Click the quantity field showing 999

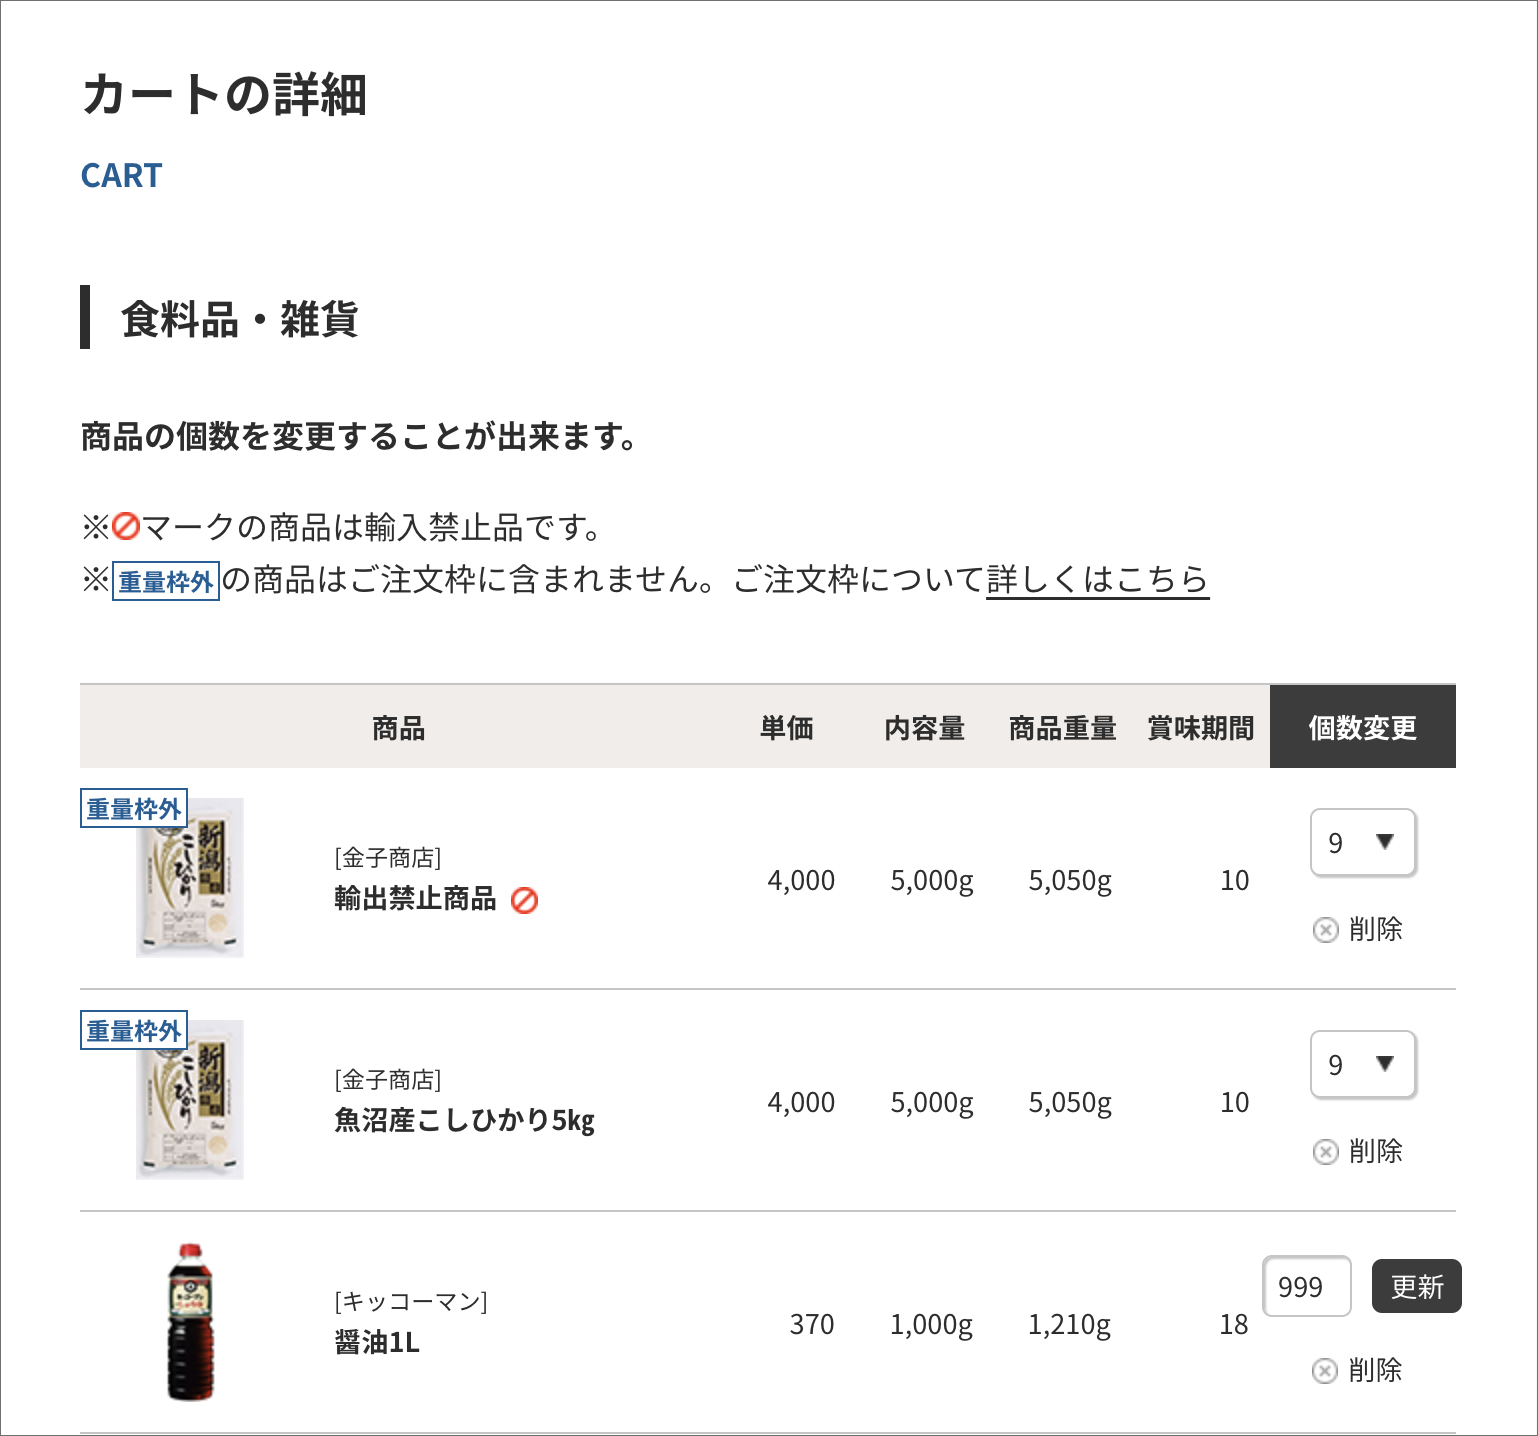click(x=1306, y=1287)
